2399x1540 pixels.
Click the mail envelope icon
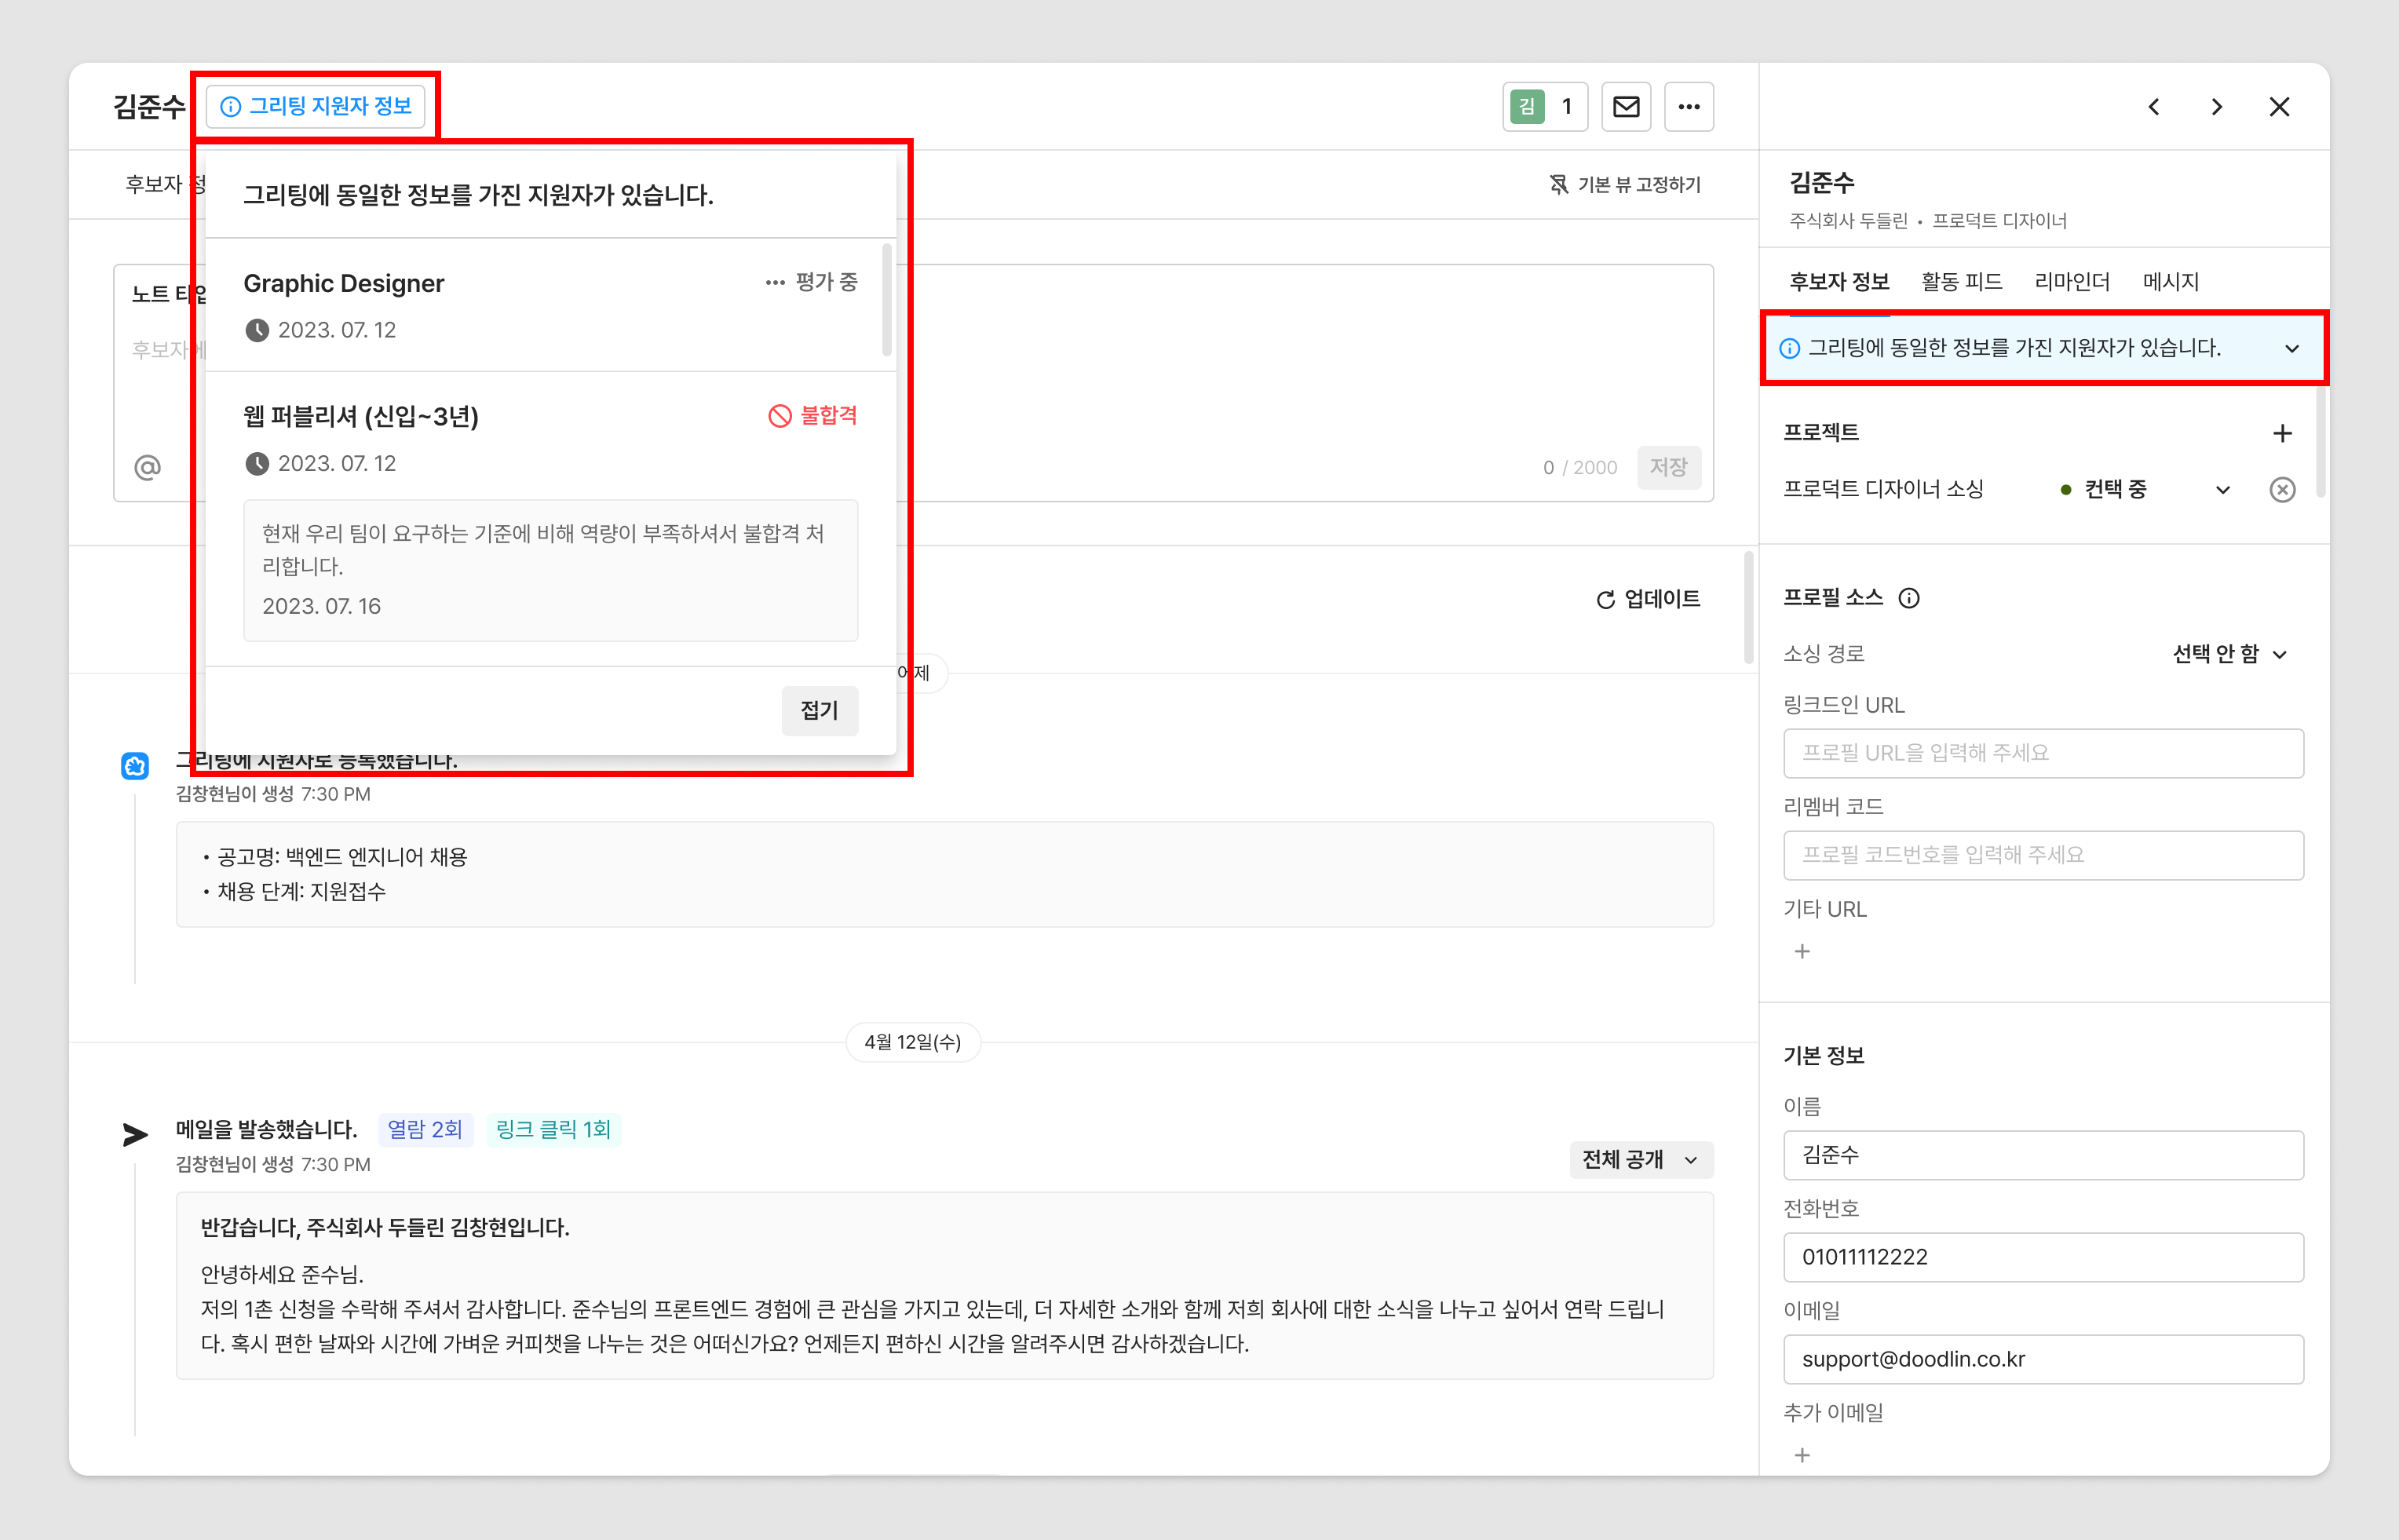coord(1625,107)
